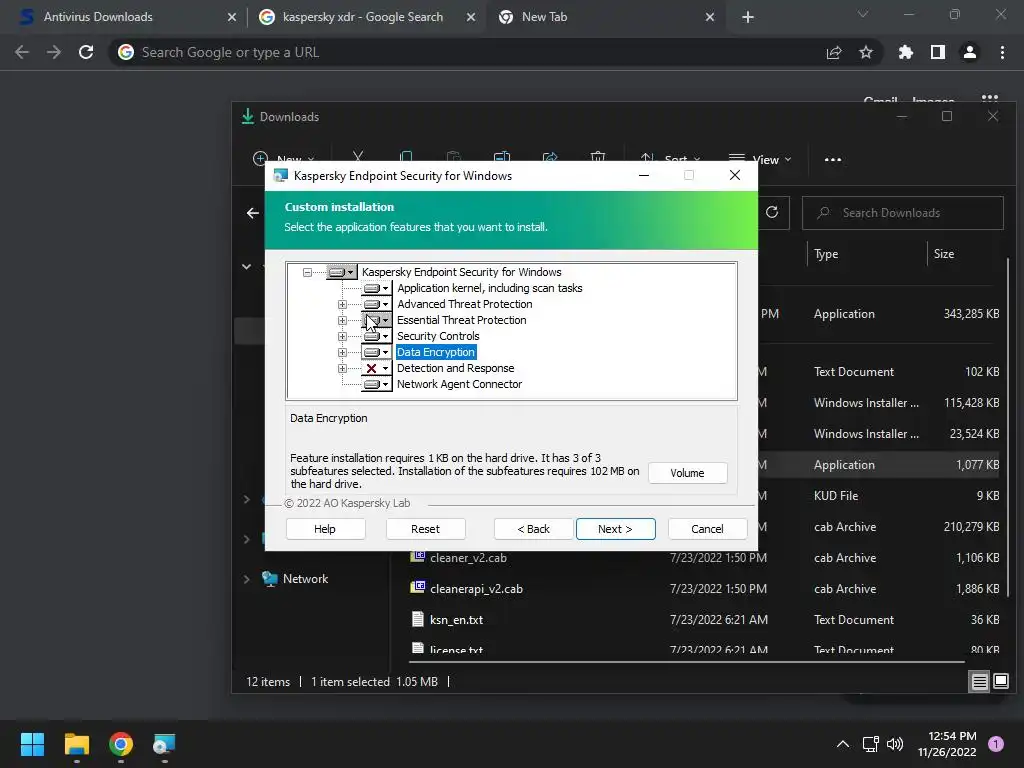Show hidden system tray icons
Viewport: 1024px width, 768px height.
point(843,744)
